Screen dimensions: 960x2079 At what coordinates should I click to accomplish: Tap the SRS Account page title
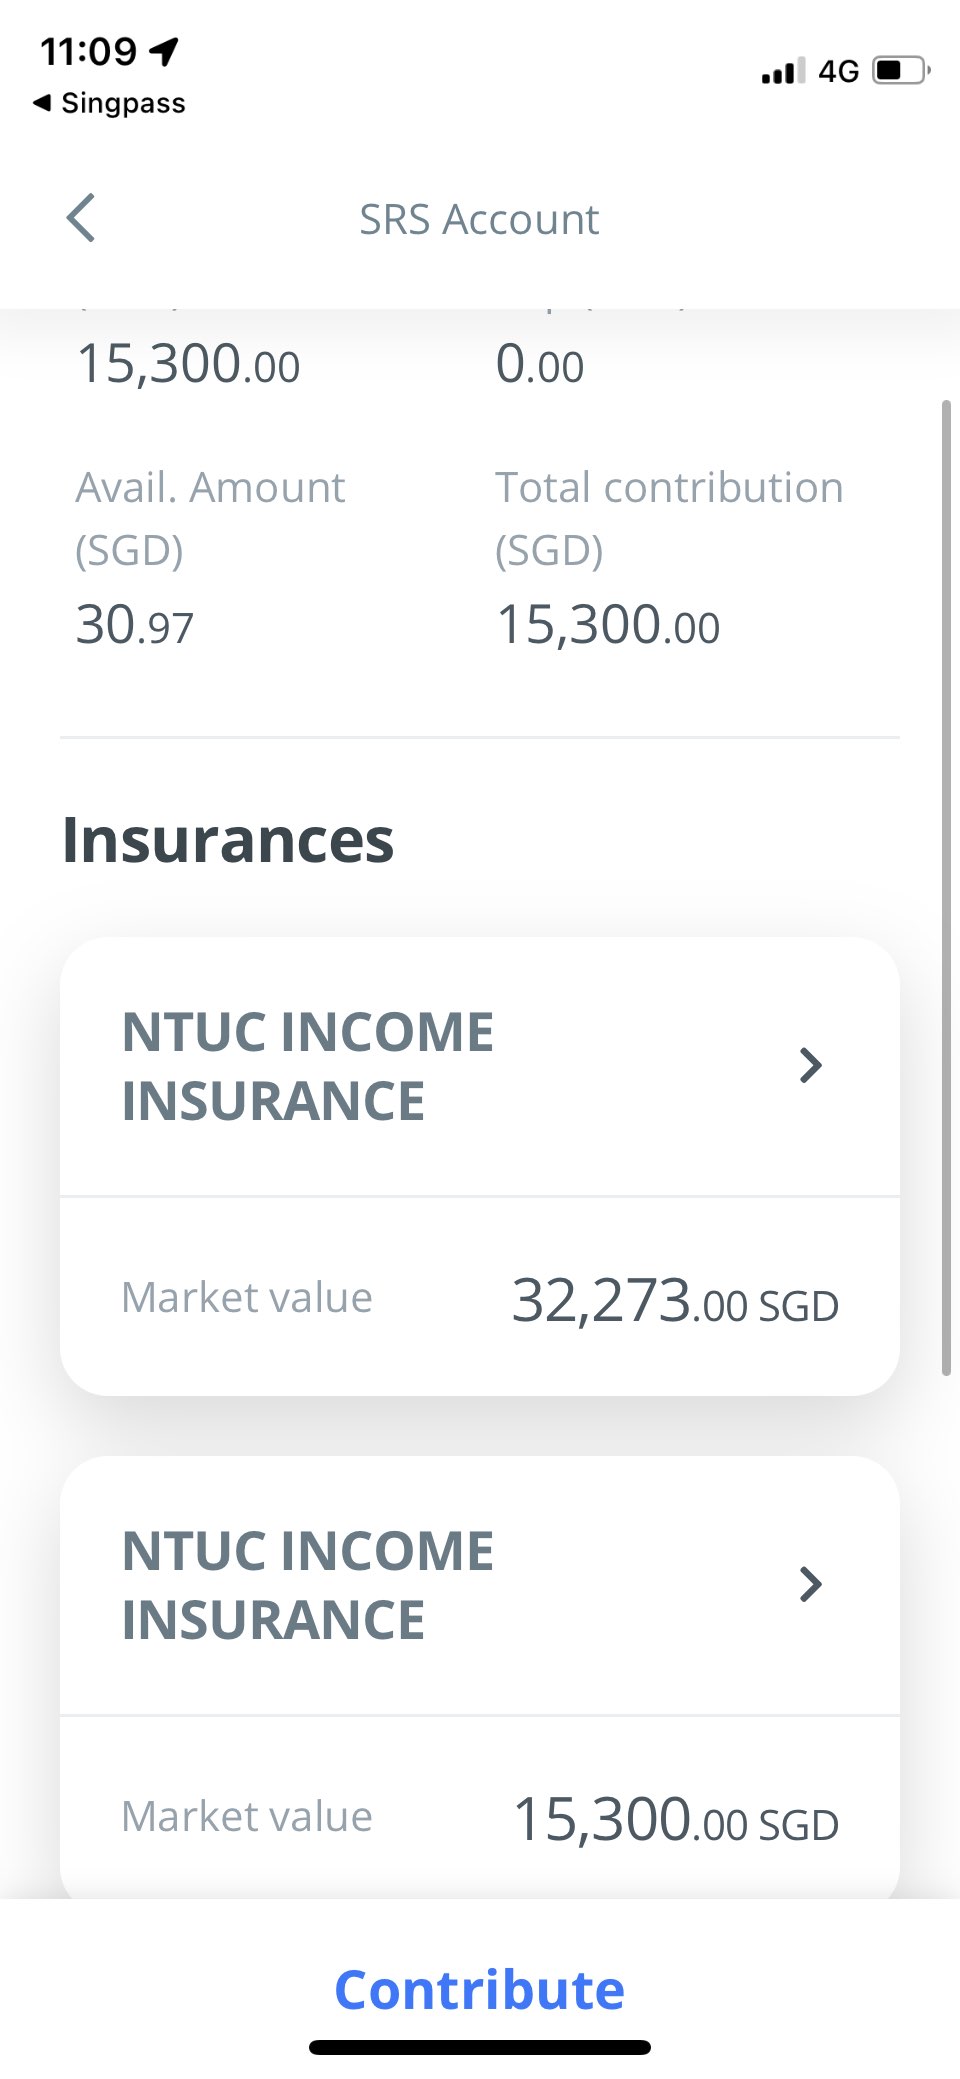pos(479,219)
